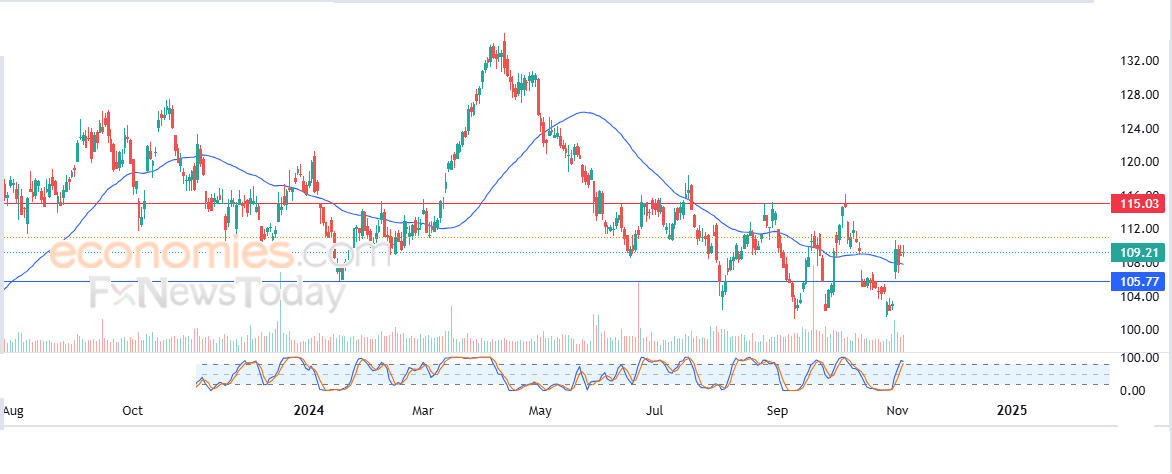
Task: Click the Jul label on time axis
Action: coord(655,410)
